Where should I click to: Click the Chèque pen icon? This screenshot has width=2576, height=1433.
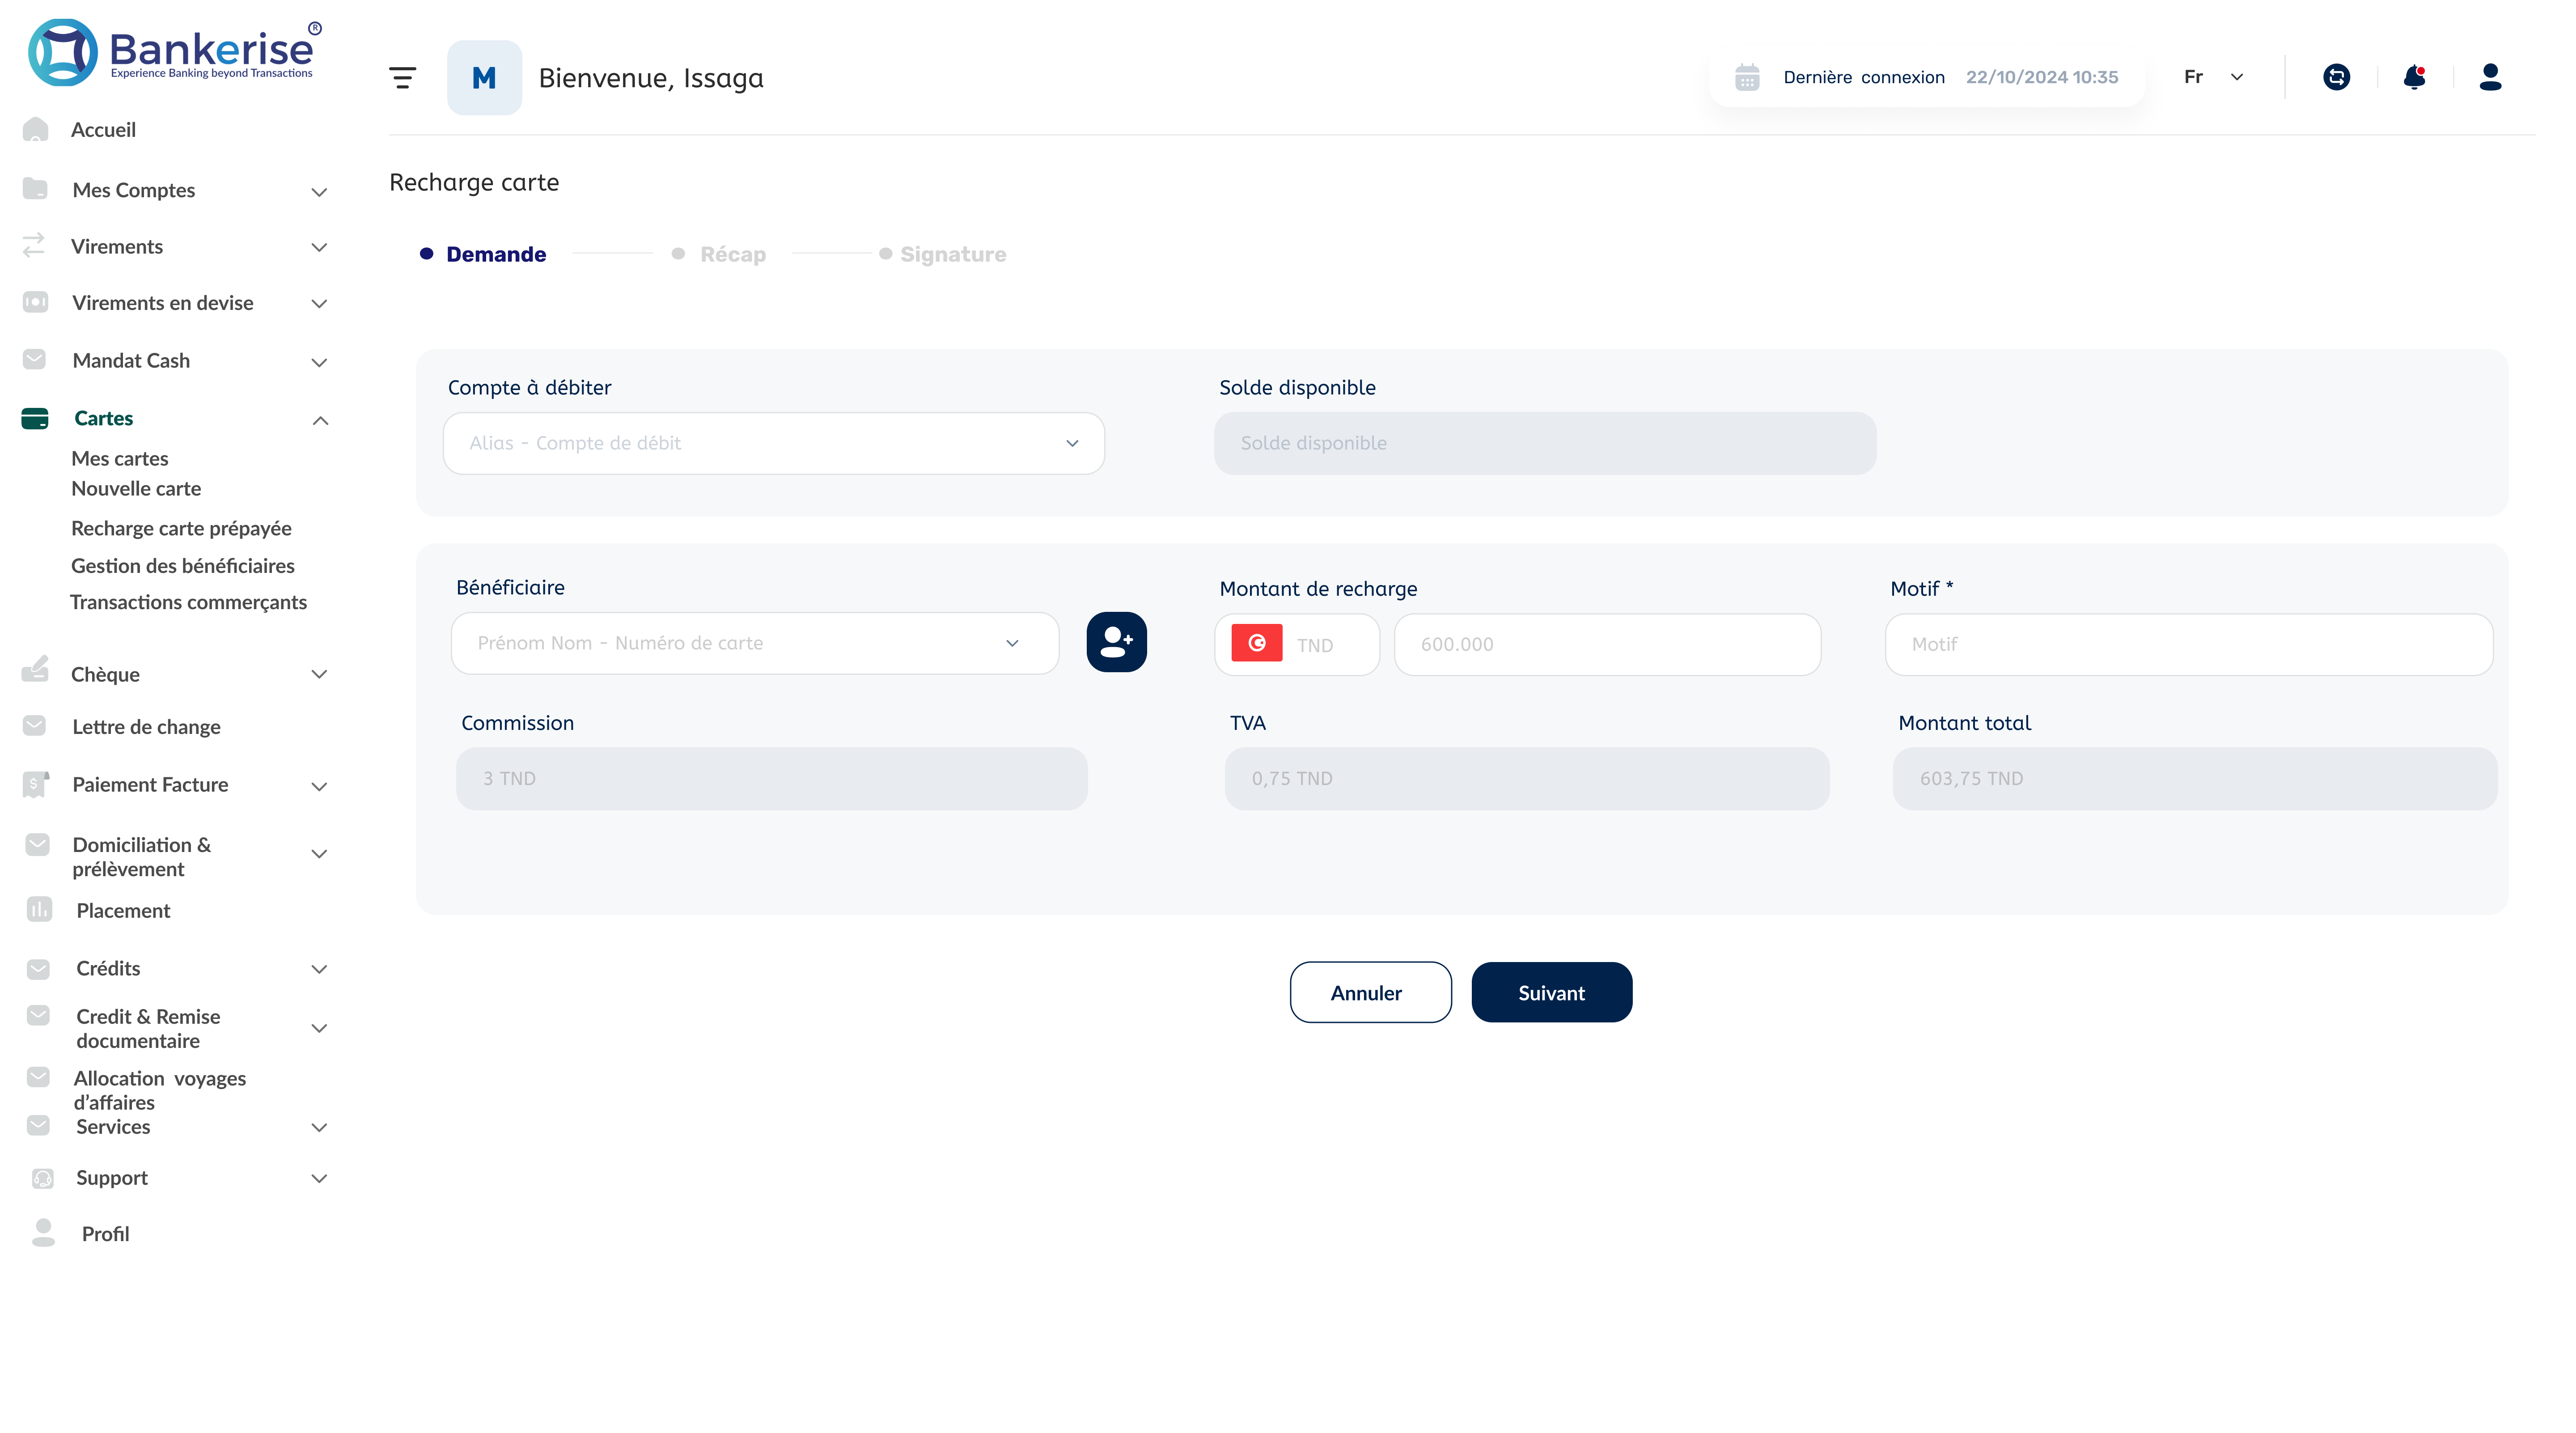point(35,669)
